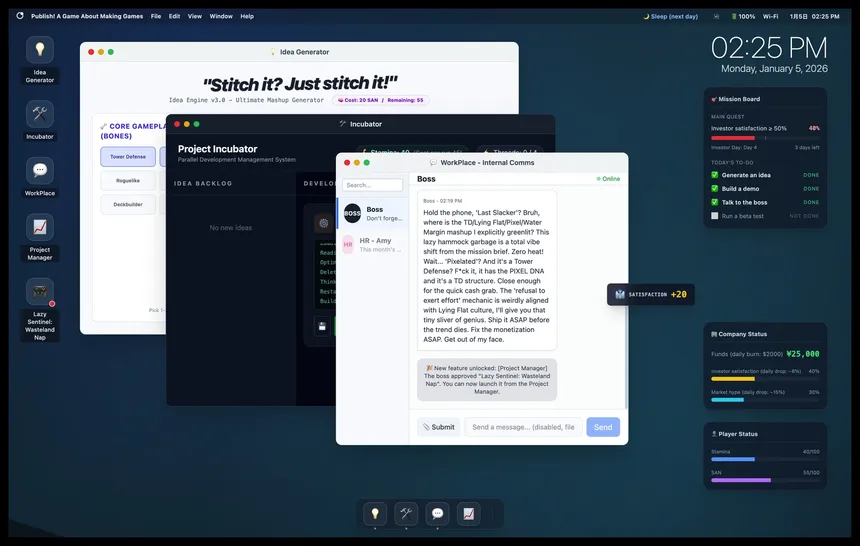Select the HR - Amy conversation

click(373, 244)
